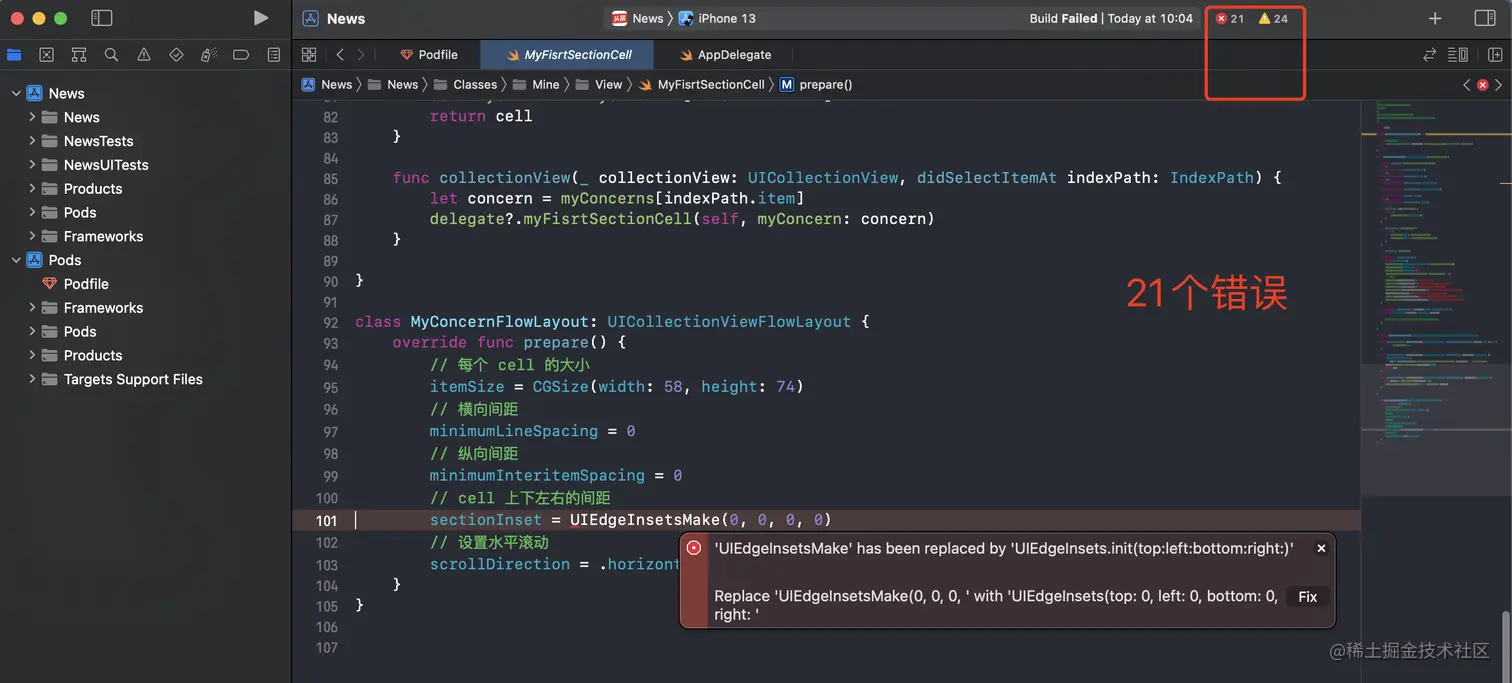Image resolution: width=1512 pixels, height=683 pixels.
Task: Click minimumInteritemSpacing on line 99
Action: coord(537,475)
